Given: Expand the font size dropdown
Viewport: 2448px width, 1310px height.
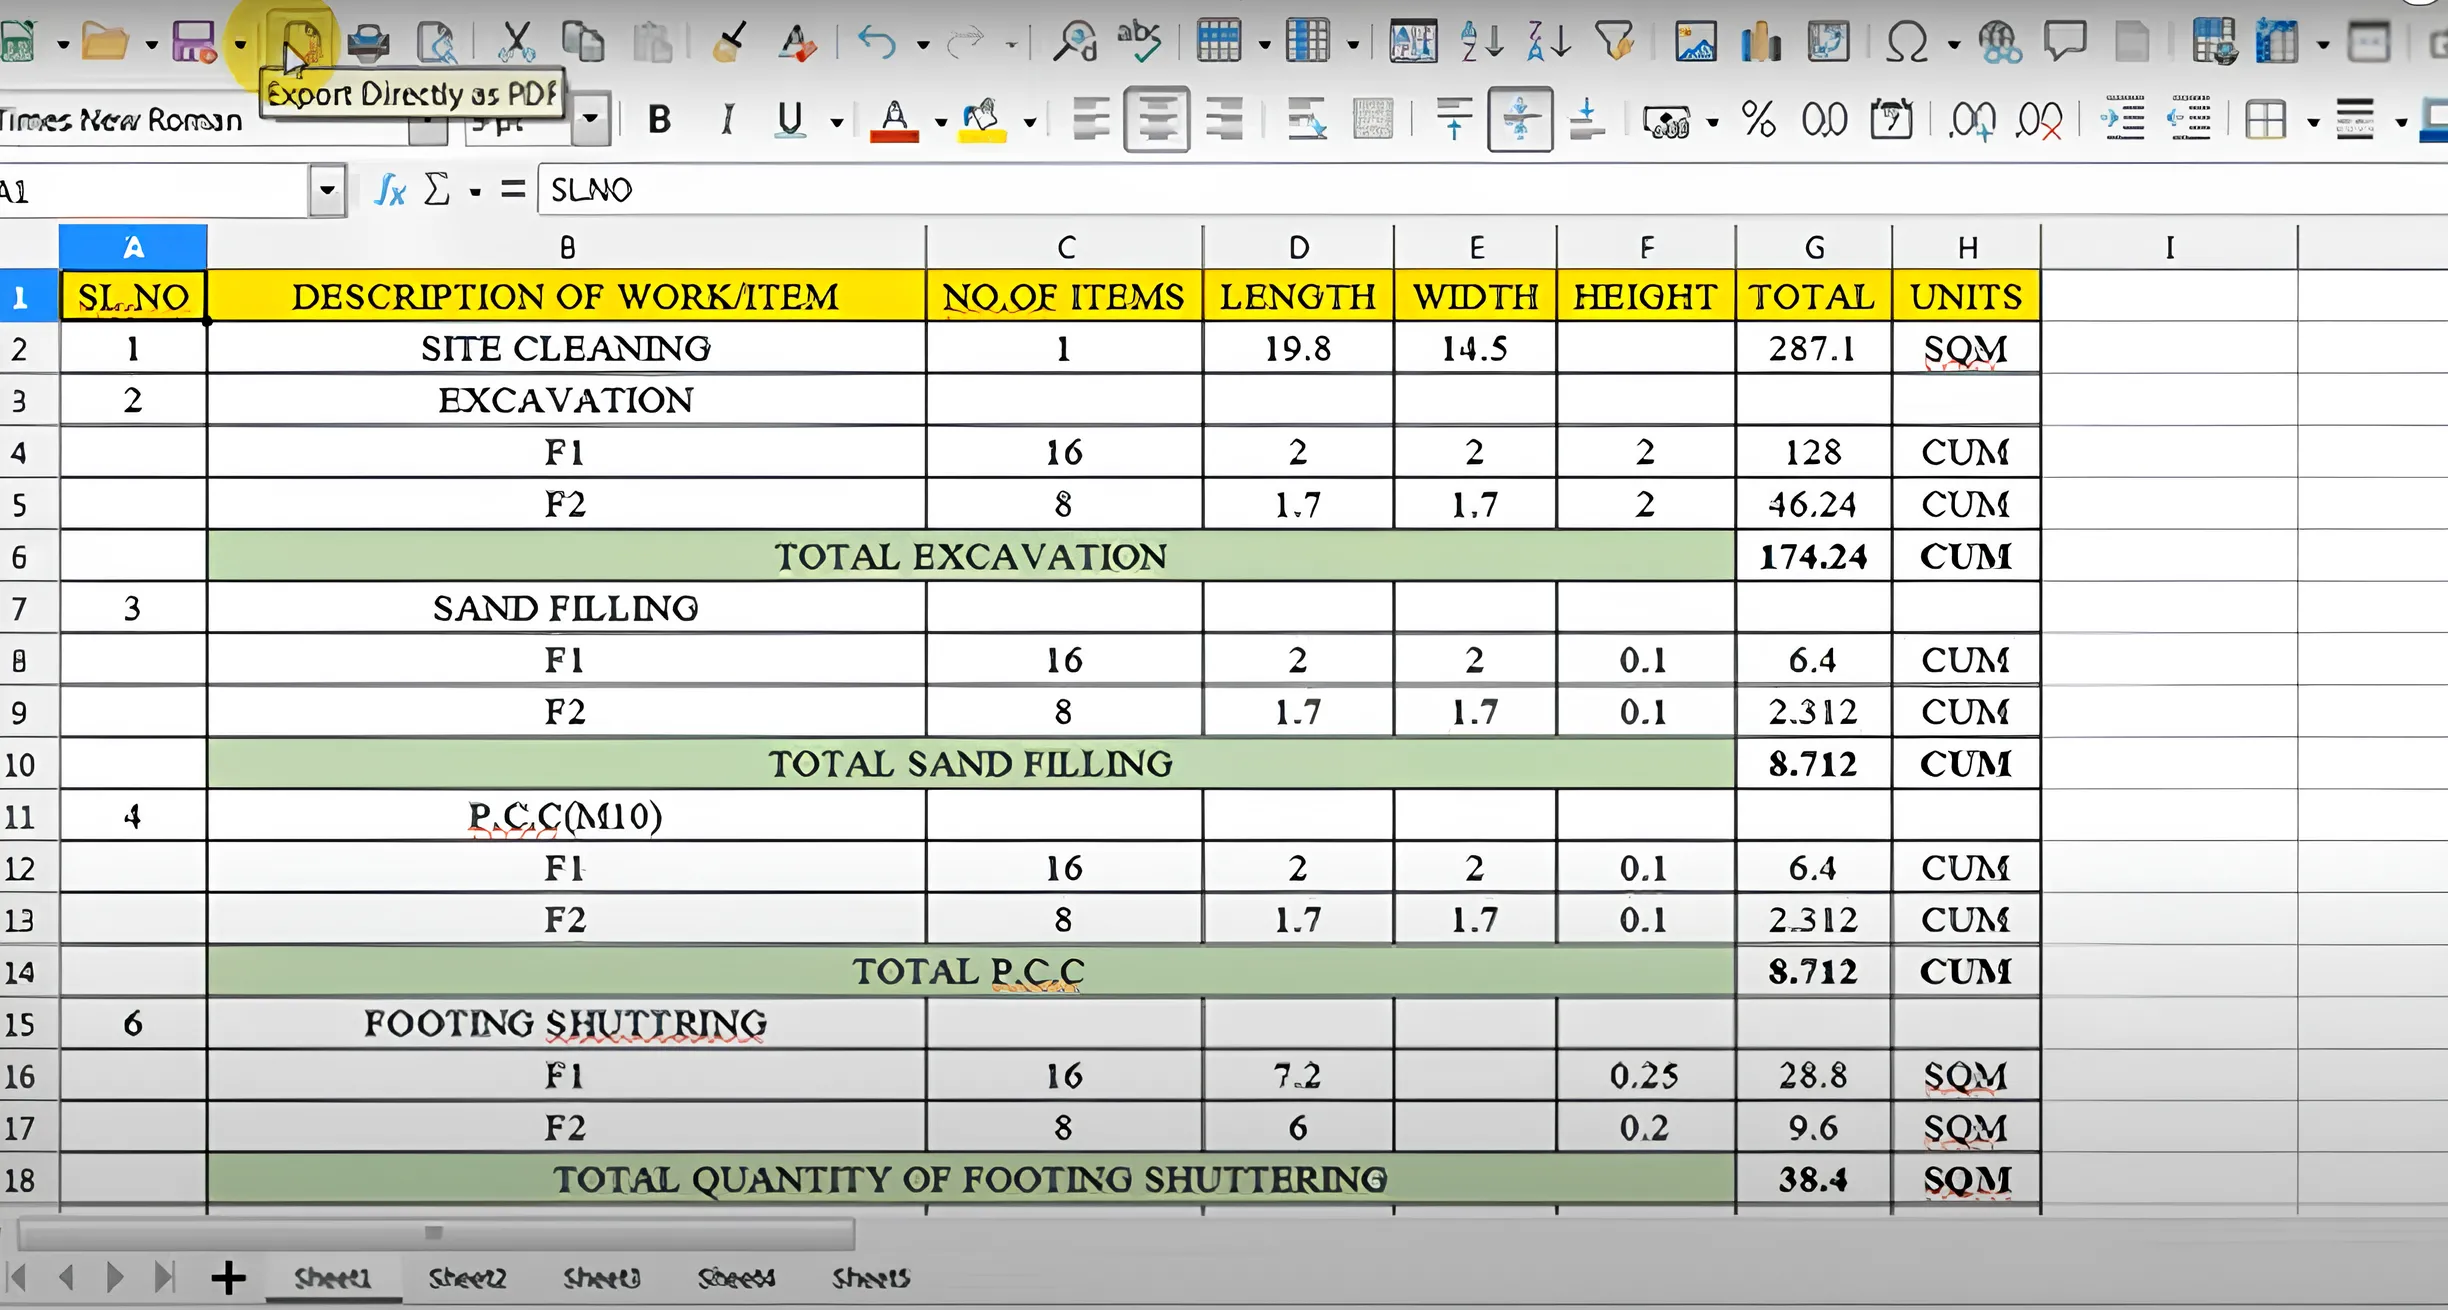Looking at the screenshot, I should point(590,118).
